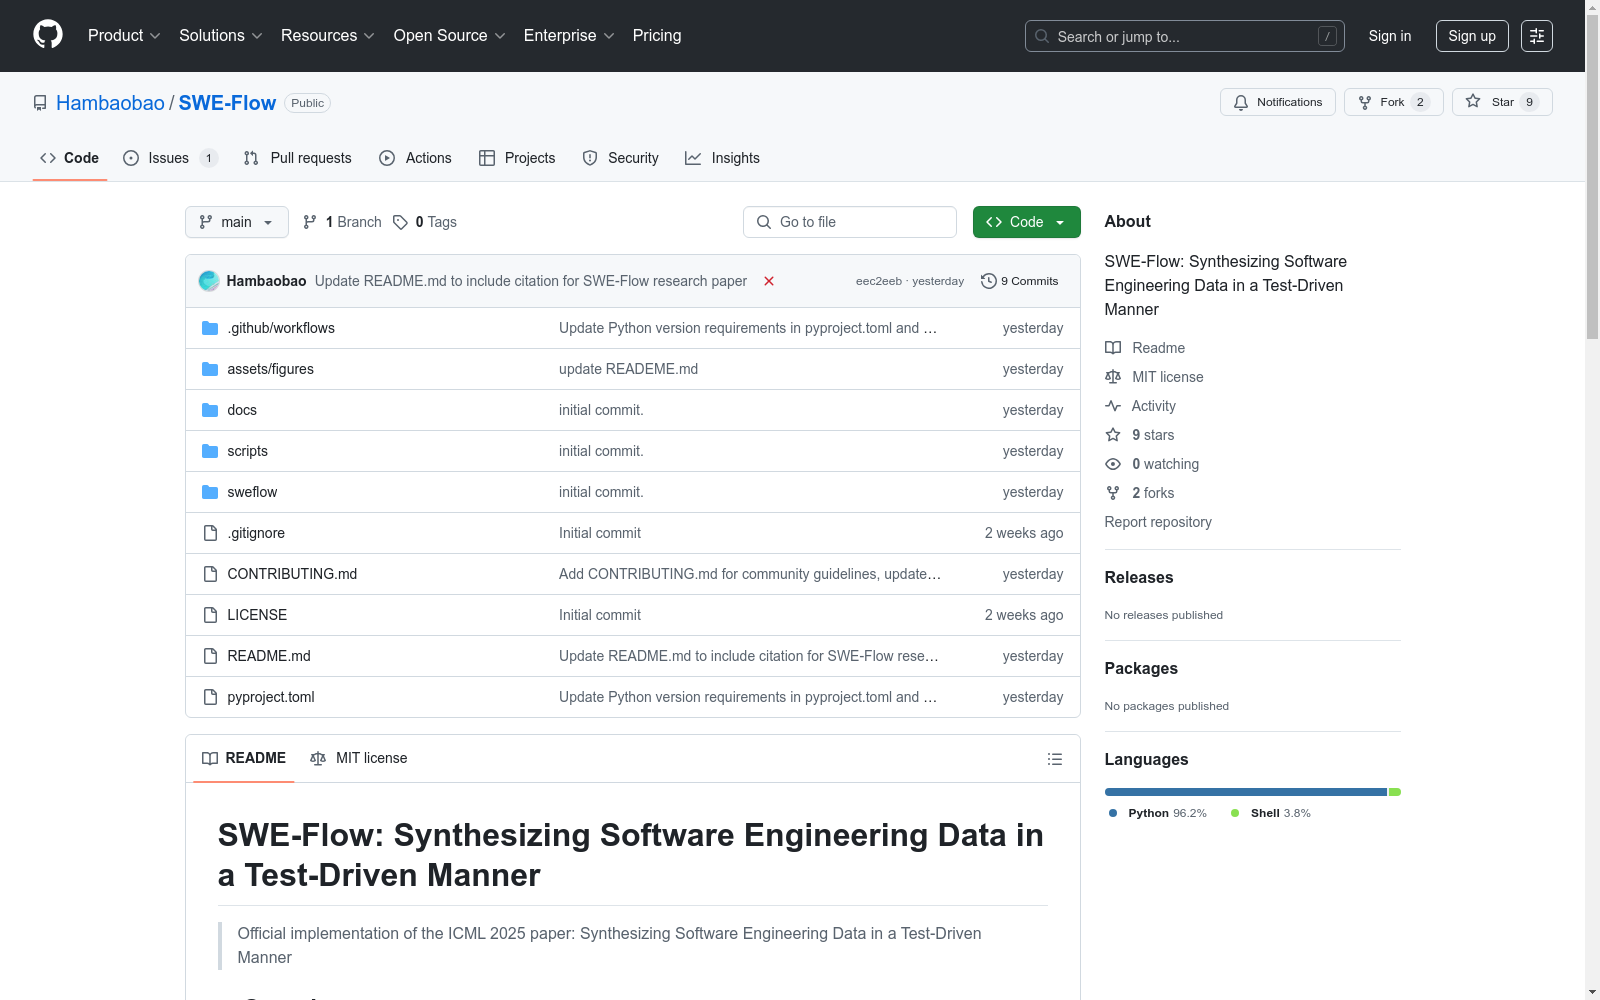The image size is (1600, 1000).
Task: Expand the Open Source menu
Action: click(450, 36)
